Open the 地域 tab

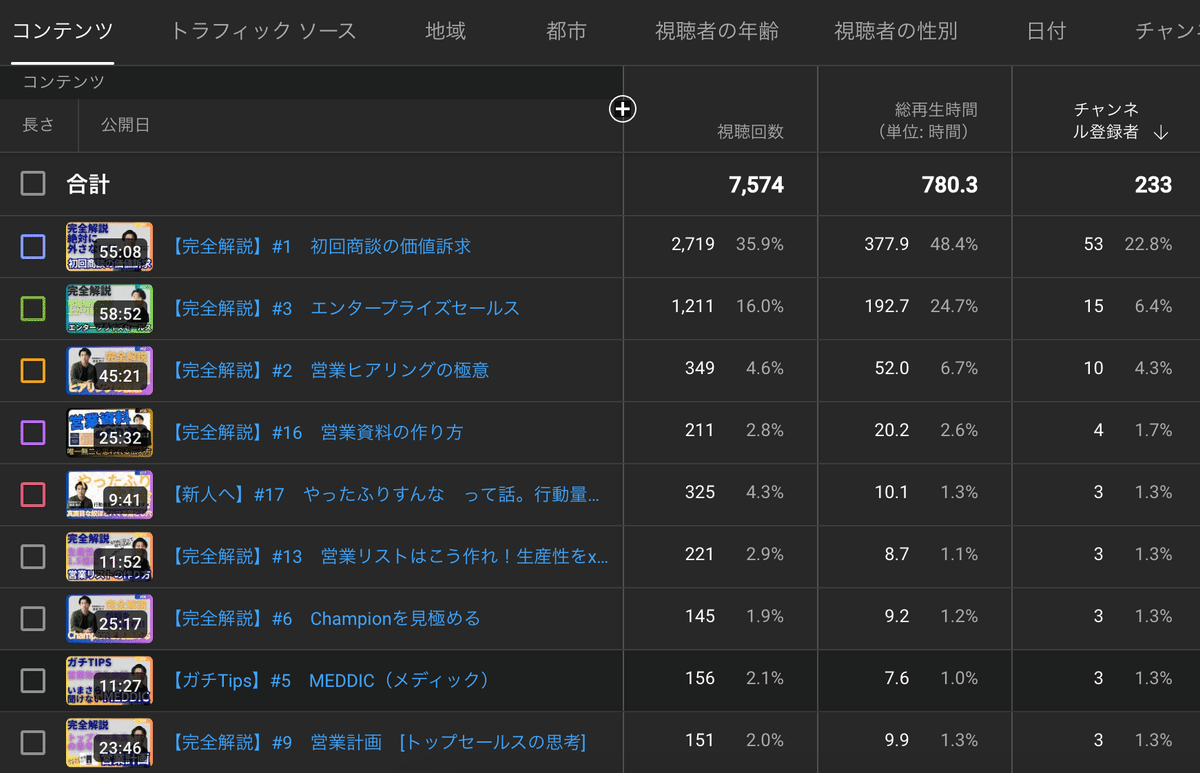[x=445, y=31]
